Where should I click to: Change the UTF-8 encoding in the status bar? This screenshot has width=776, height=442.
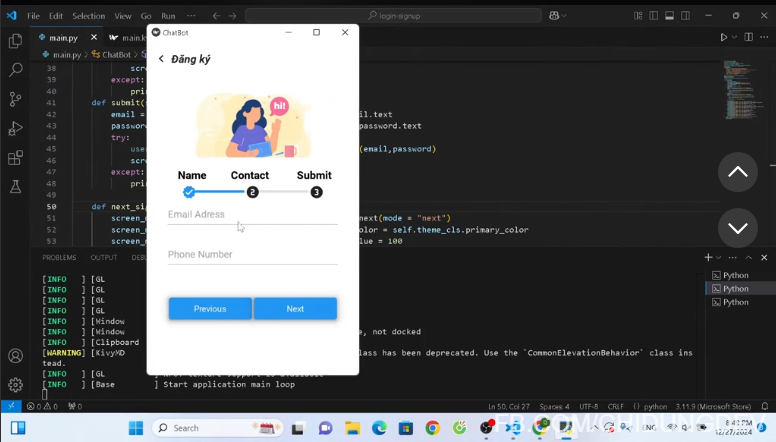tap(588, 406)
